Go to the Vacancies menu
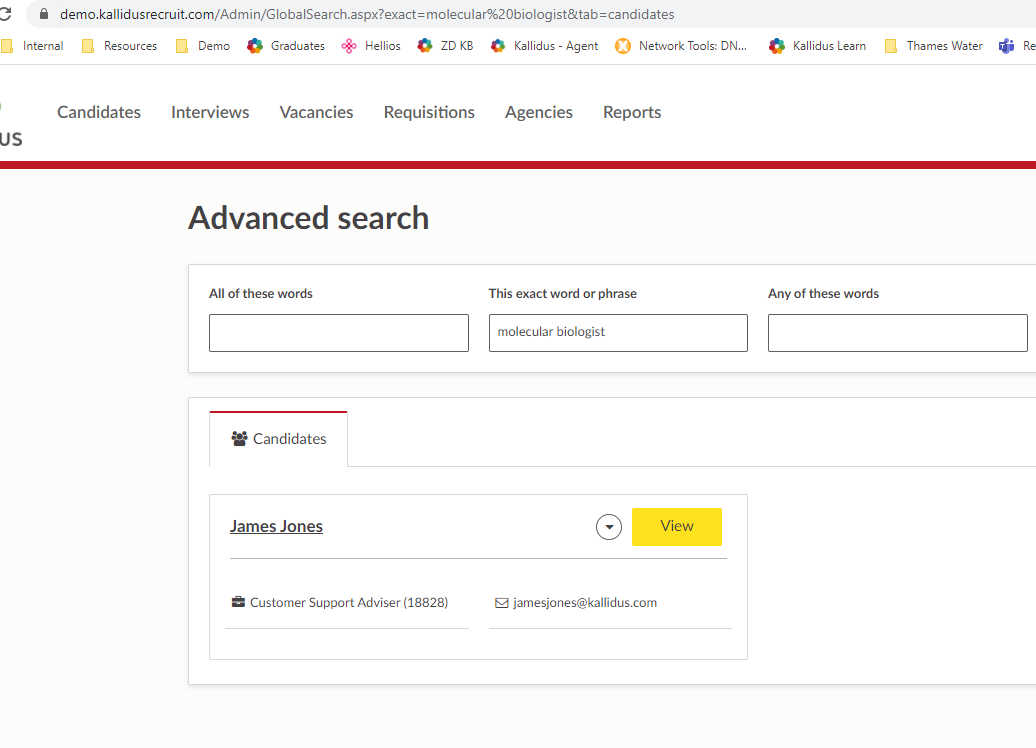The width and height of the screenshot is (1036, 748). coord(316,112)
